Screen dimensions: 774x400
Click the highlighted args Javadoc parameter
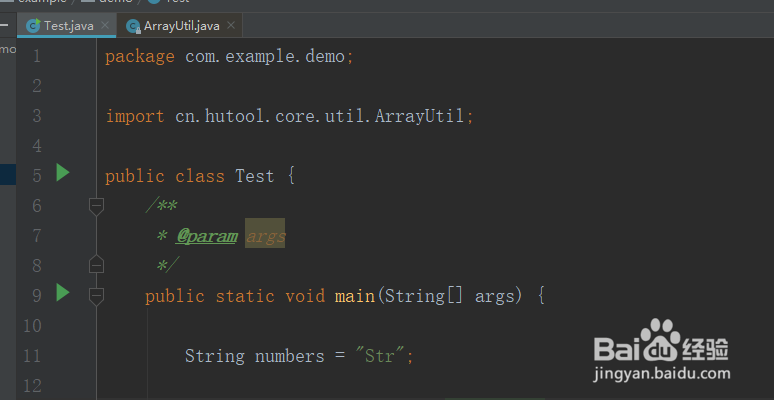coord(265,236)
